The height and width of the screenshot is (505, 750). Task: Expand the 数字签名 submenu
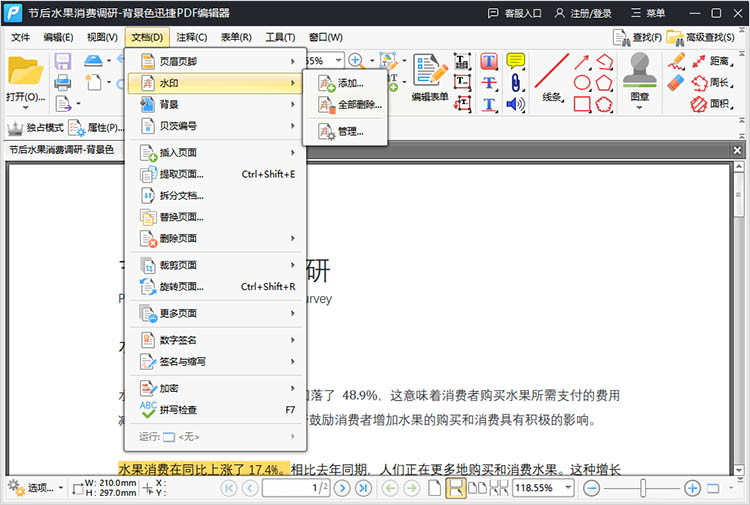coord(215,340)
